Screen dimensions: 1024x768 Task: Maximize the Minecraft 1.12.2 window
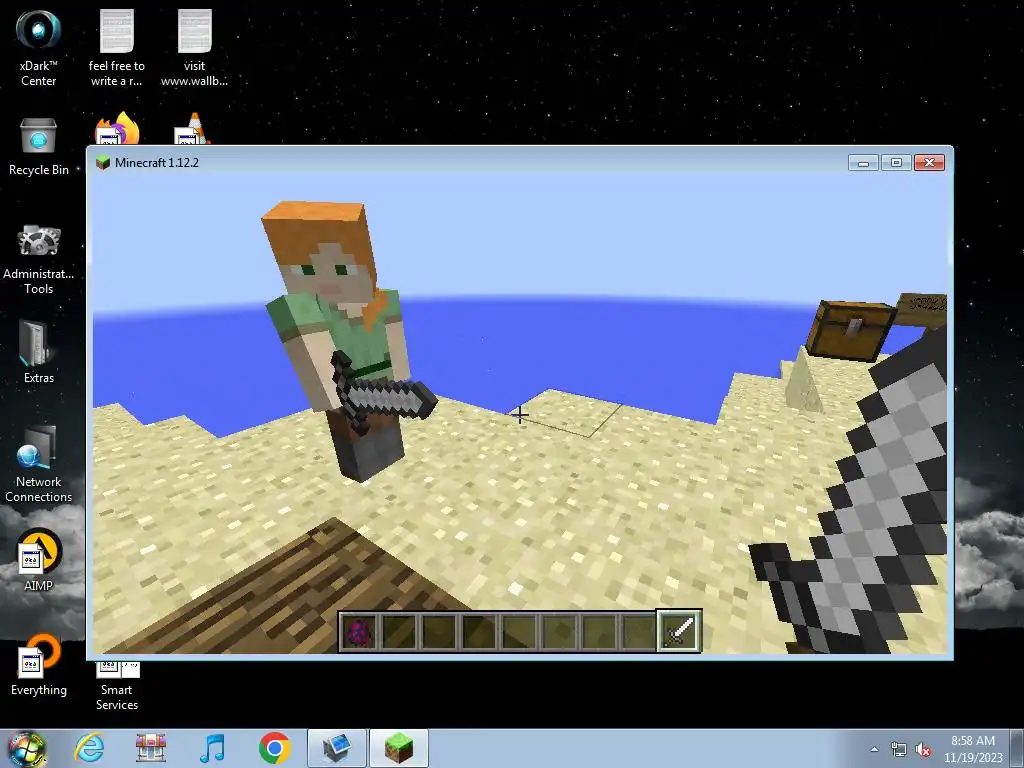(x=896, y=163)
